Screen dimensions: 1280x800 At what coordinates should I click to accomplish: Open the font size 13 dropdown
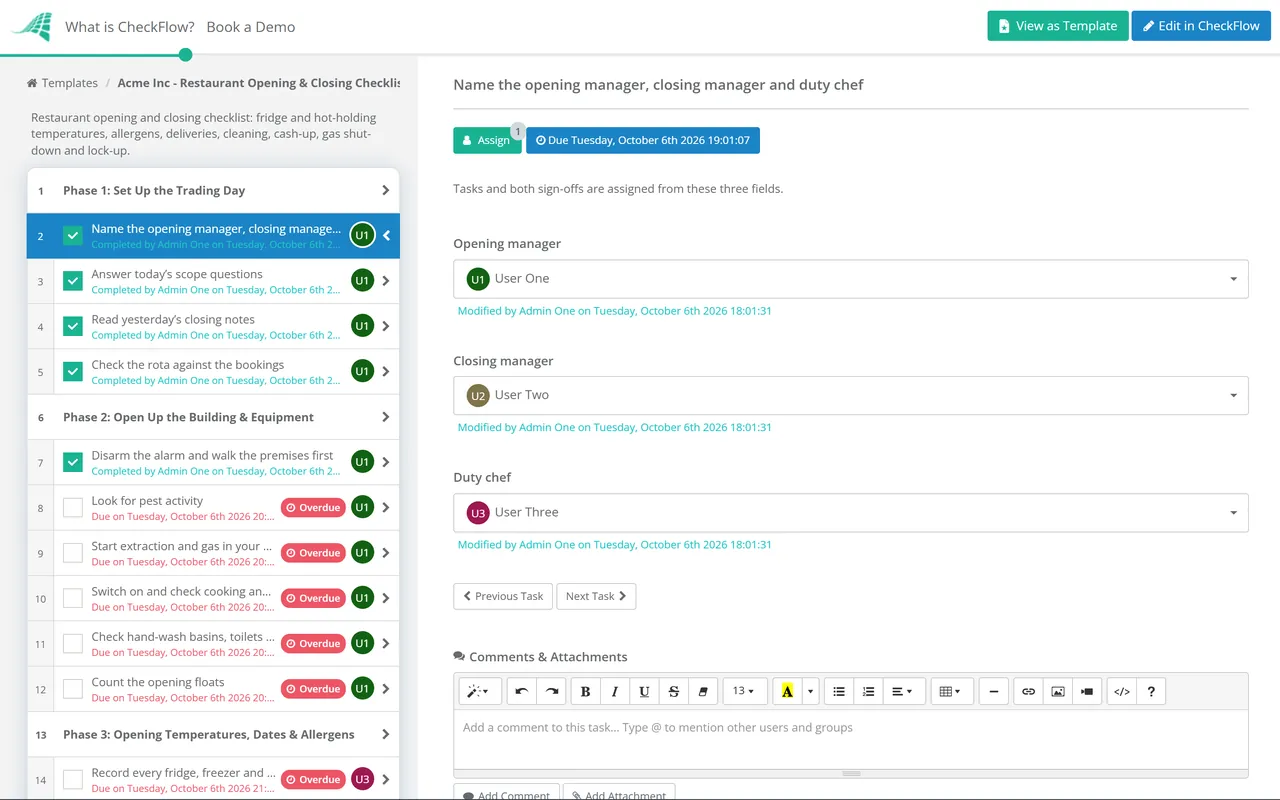pos(745,691)
